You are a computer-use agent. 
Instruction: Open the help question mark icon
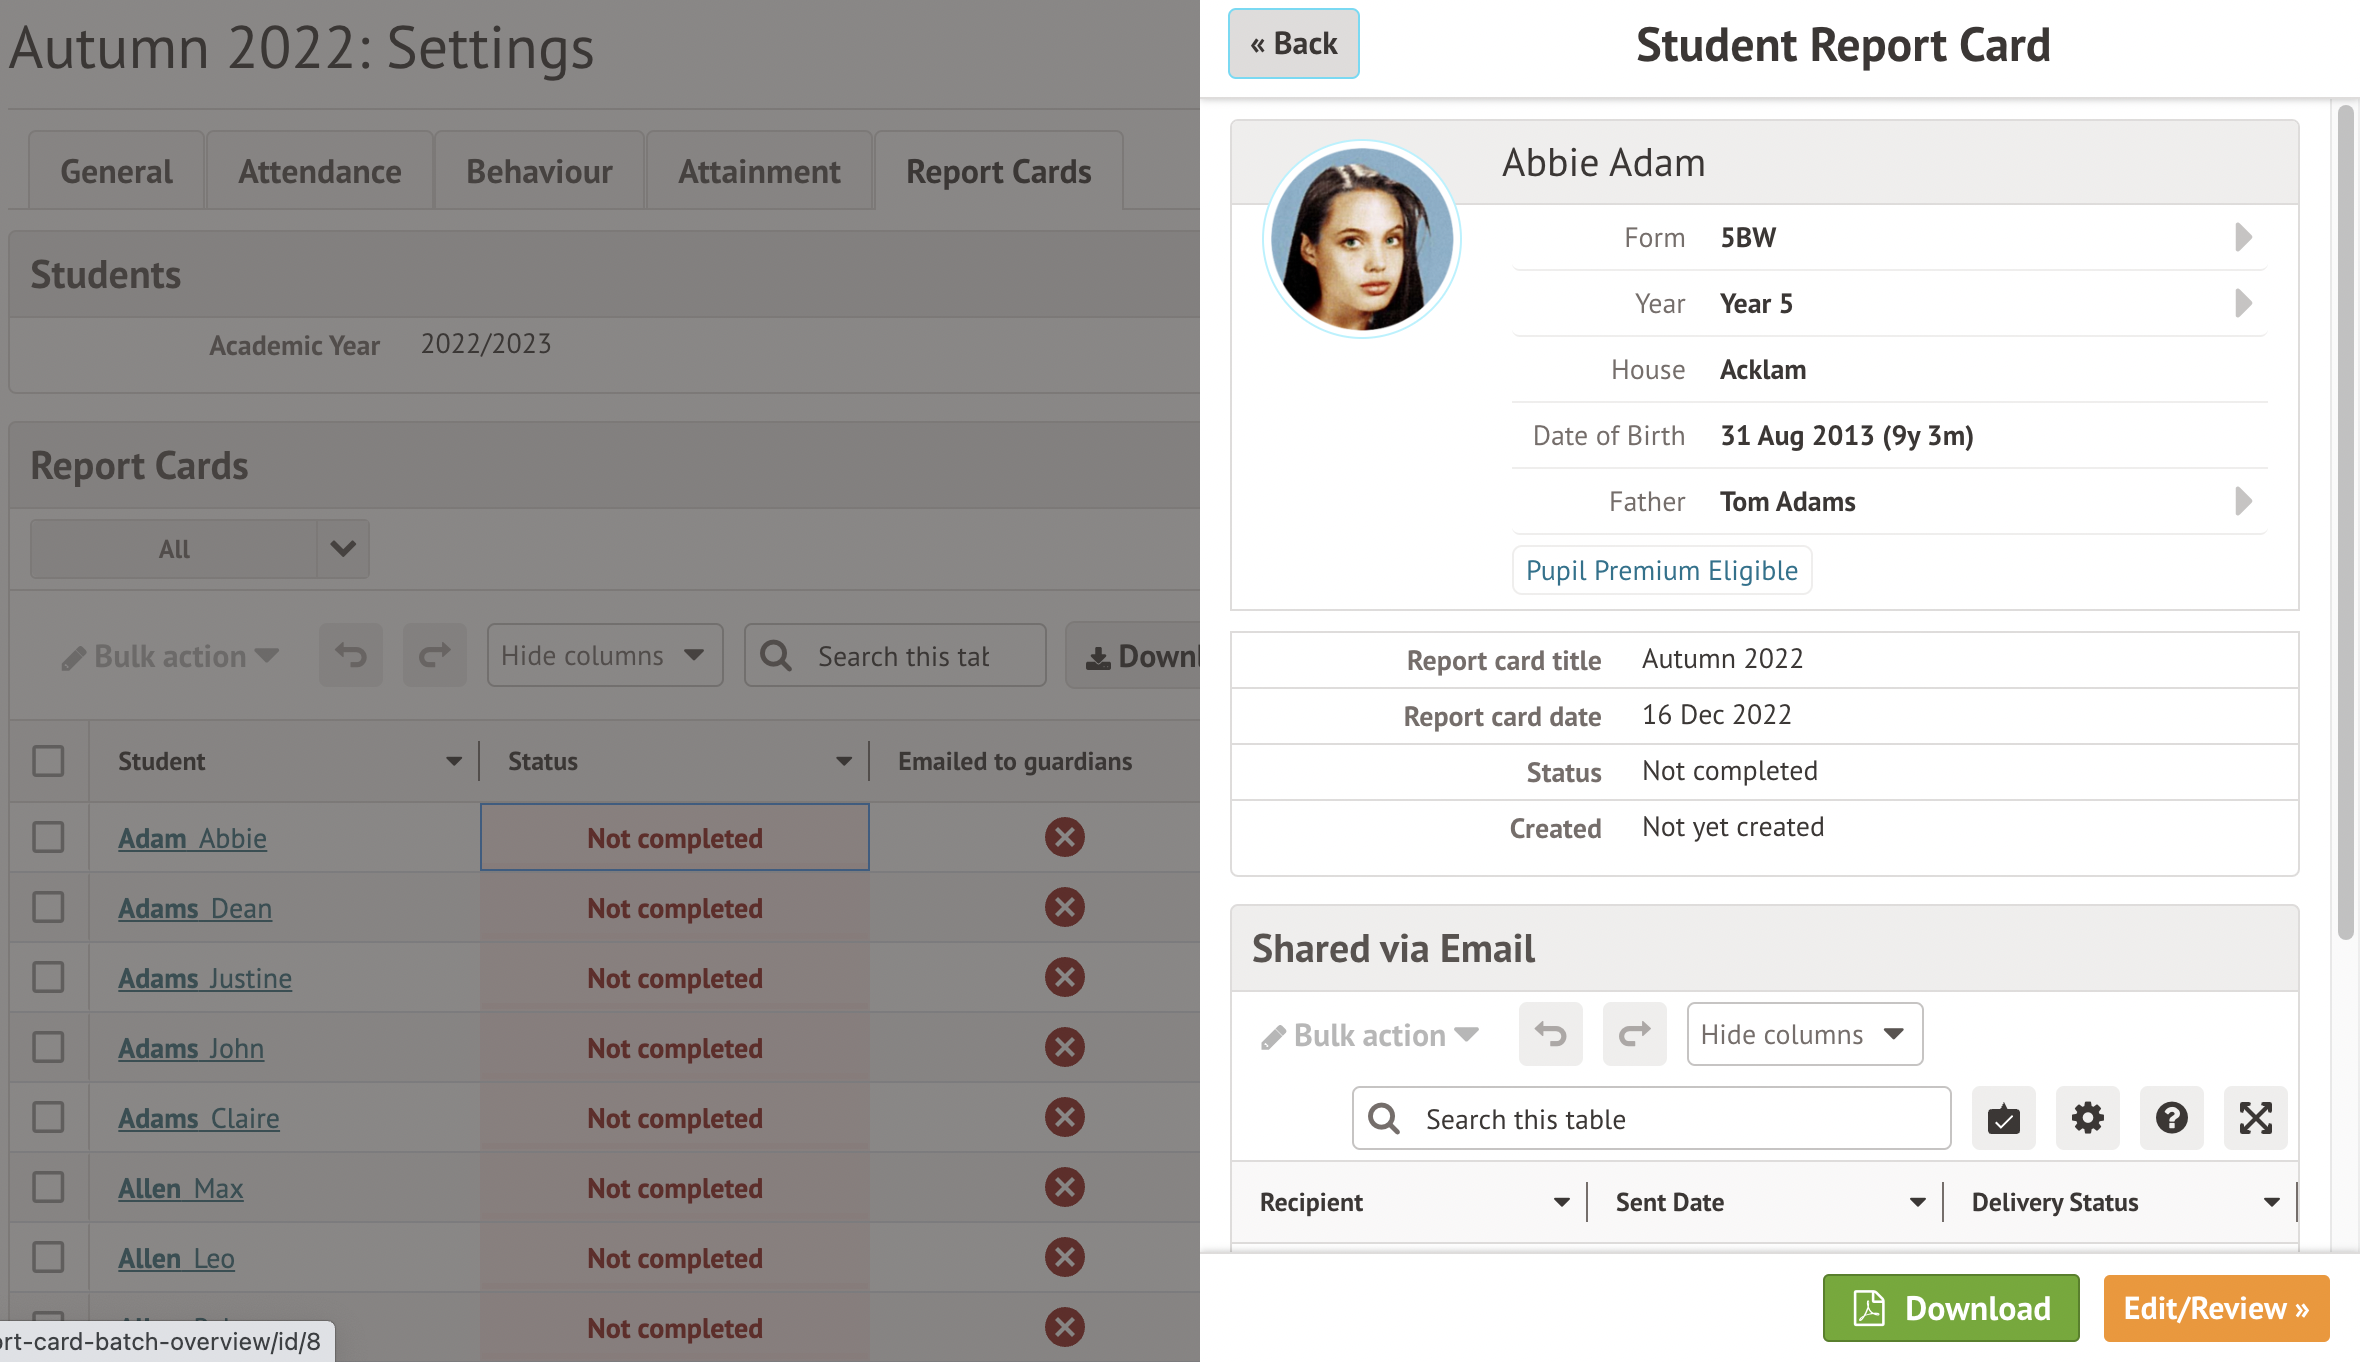coord(2171,1118)
